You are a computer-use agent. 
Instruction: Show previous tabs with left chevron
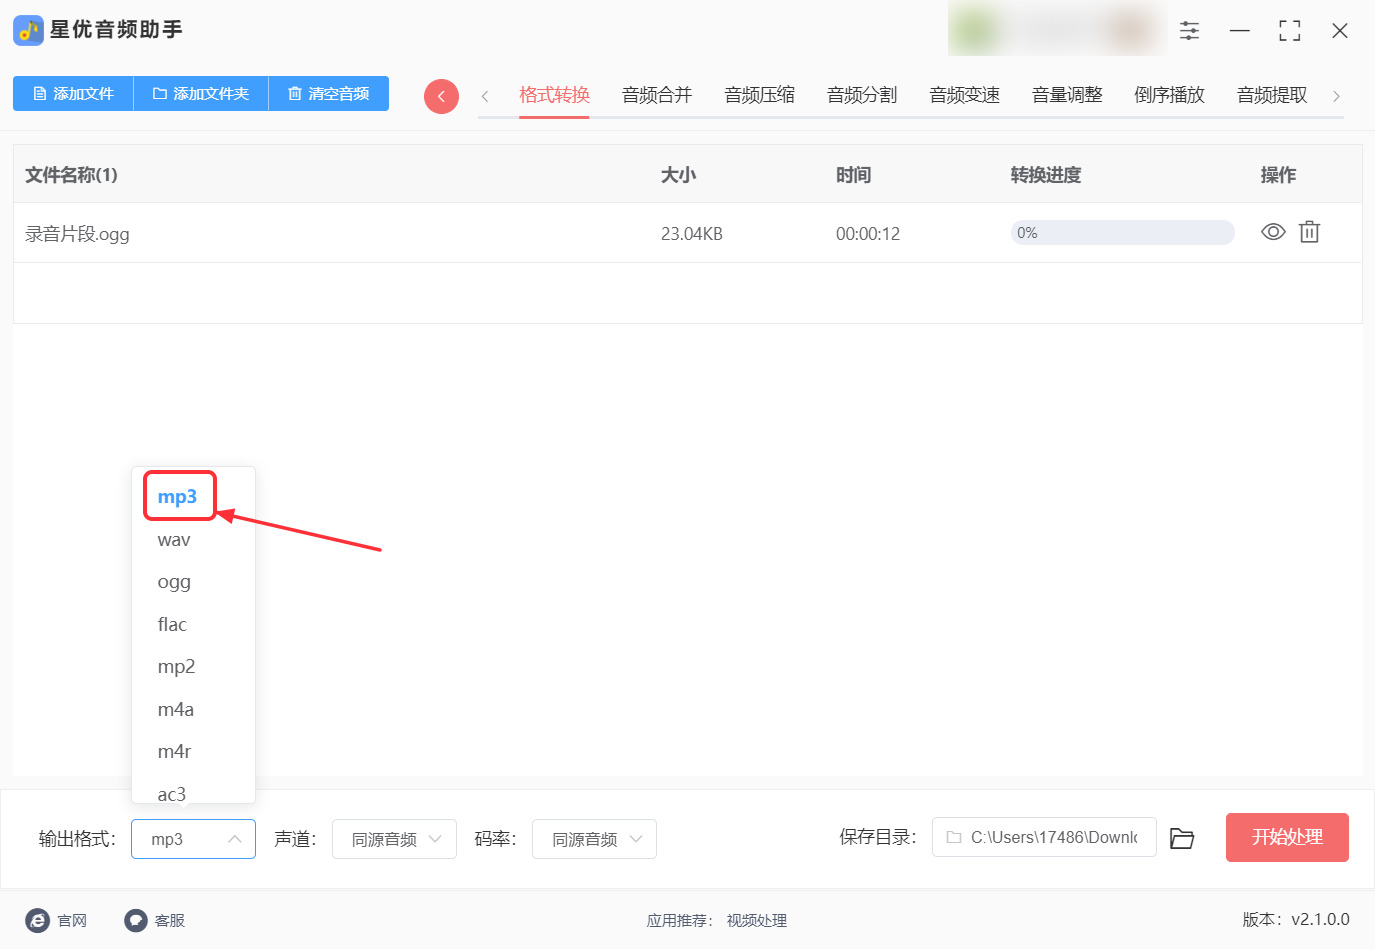click(x=485, y=96)
